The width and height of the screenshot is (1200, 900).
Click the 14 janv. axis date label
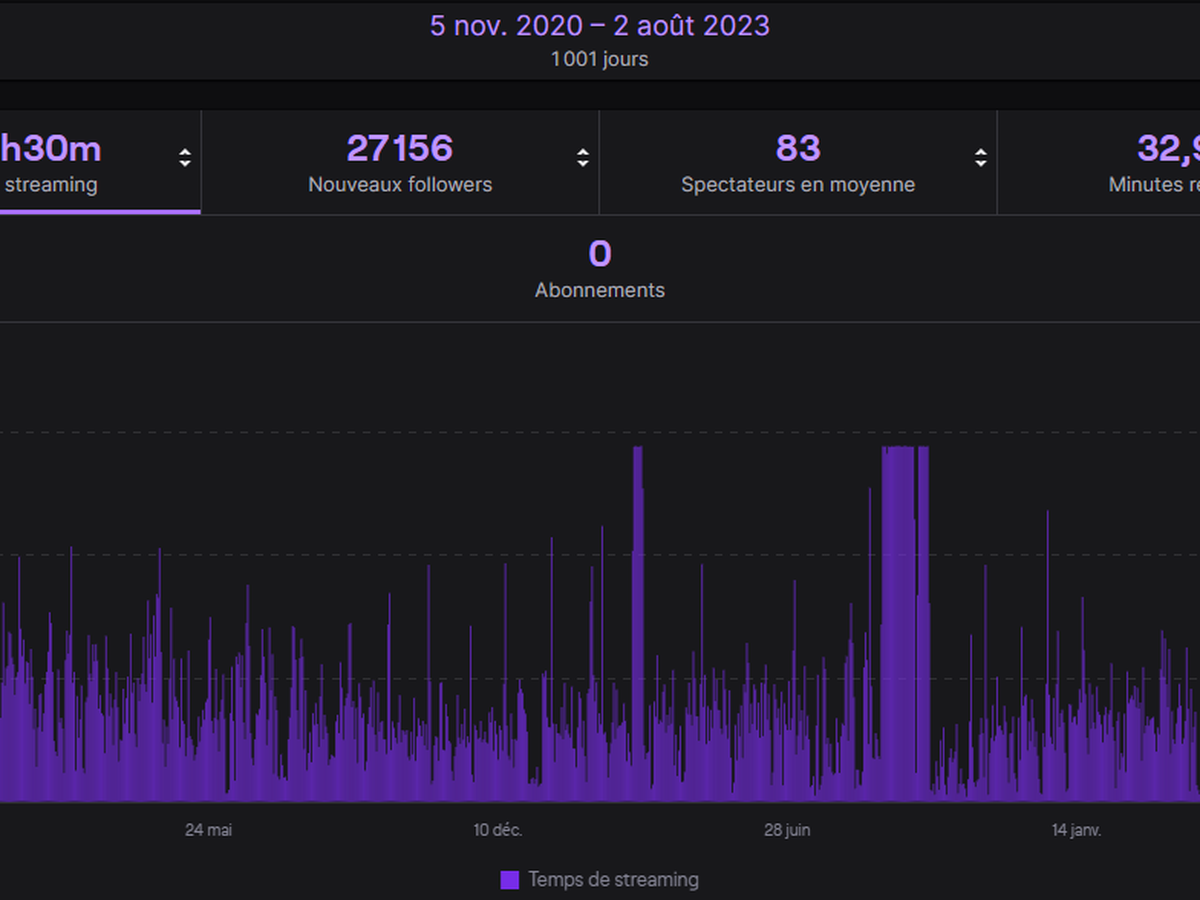(1076, 830)
